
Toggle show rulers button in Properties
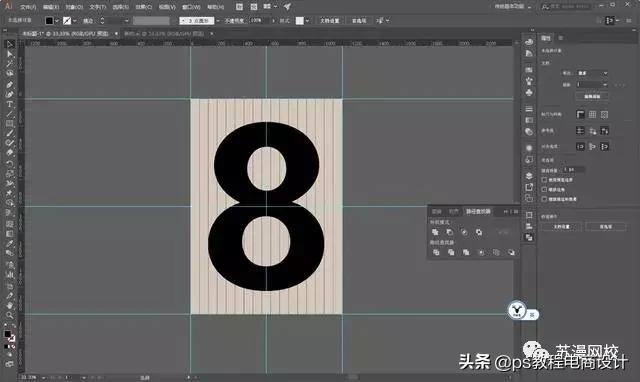580,115
